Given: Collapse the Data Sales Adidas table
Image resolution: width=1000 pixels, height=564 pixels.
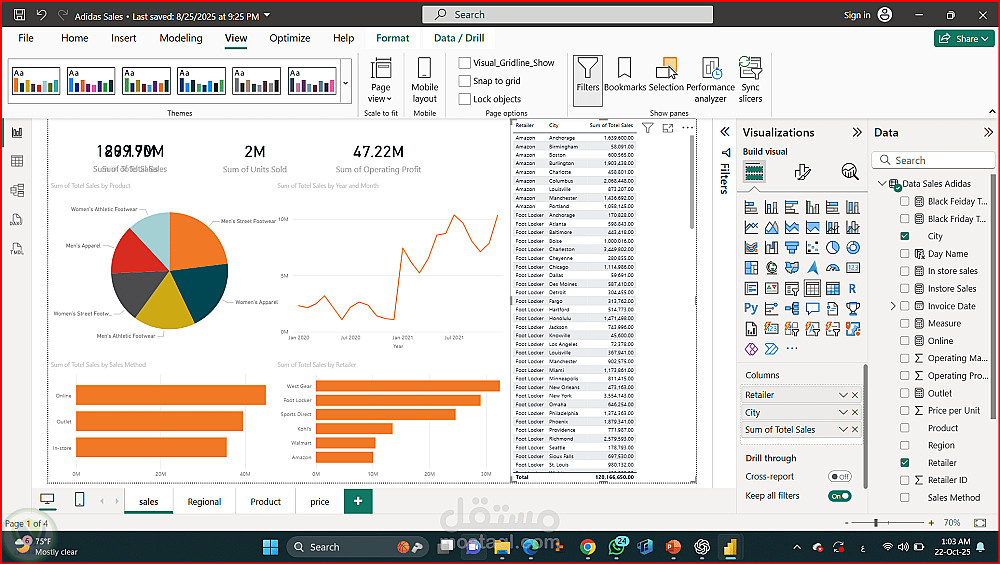Looking at the screenshot, I should coord(882,183).
